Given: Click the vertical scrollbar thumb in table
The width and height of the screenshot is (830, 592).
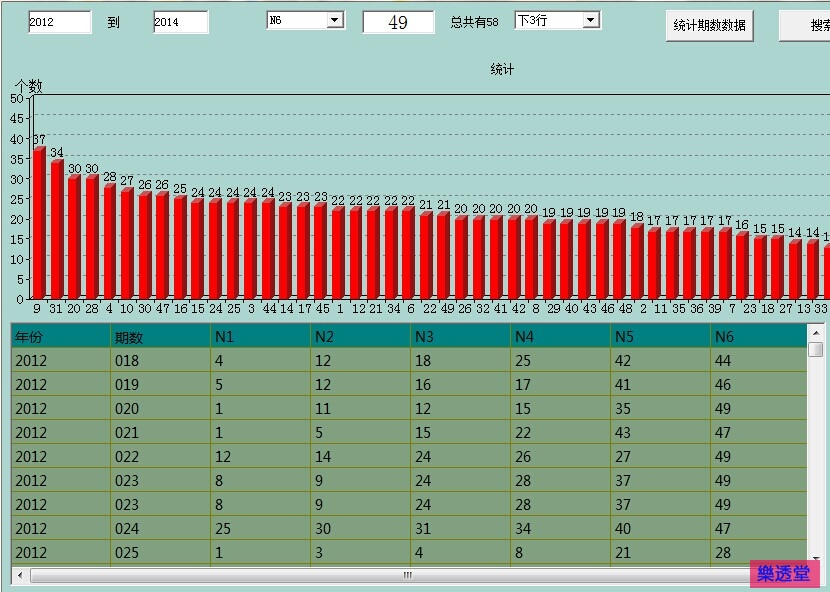Looking at the screenshot, I should [816, 349].
